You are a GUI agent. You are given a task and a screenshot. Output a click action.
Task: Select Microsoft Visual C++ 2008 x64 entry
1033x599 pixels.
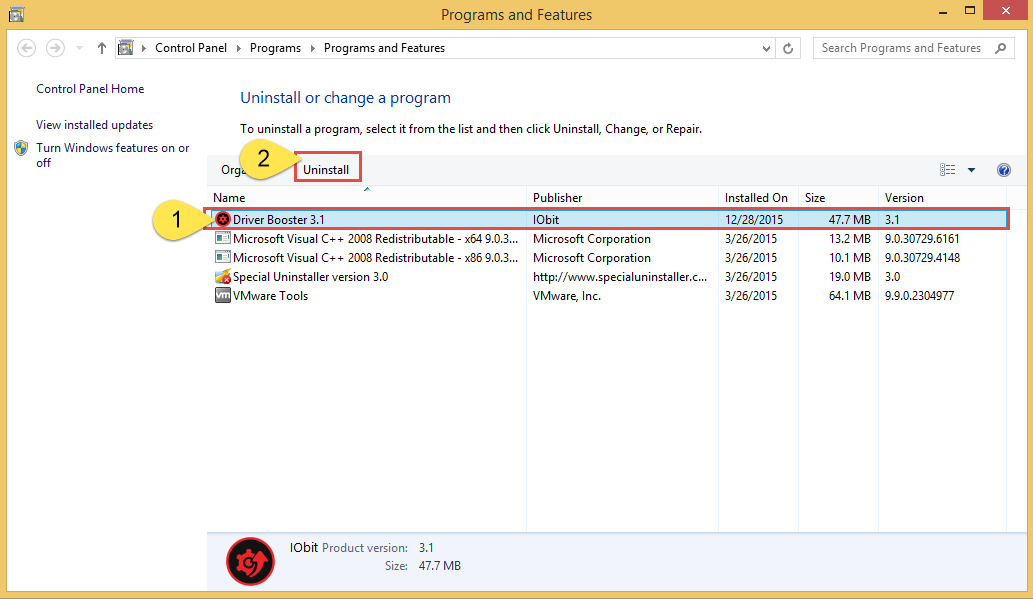pyautogui.click(x=607, y=239)
